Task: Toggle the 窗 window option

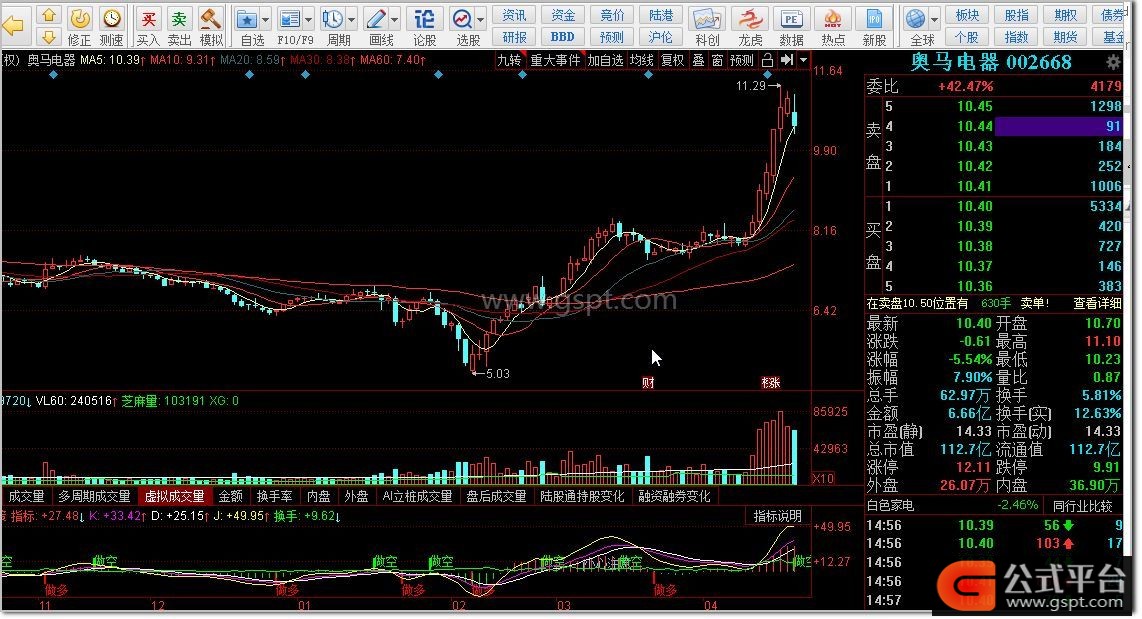Action: [717, 60]
